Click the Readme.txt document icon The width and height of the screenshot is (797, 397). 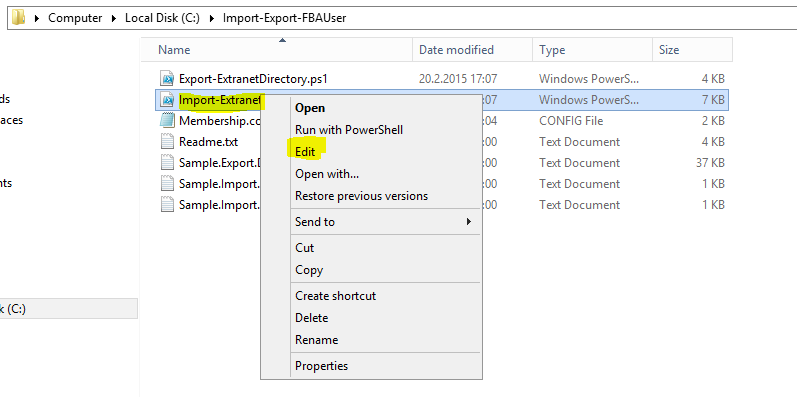(167, 142)
